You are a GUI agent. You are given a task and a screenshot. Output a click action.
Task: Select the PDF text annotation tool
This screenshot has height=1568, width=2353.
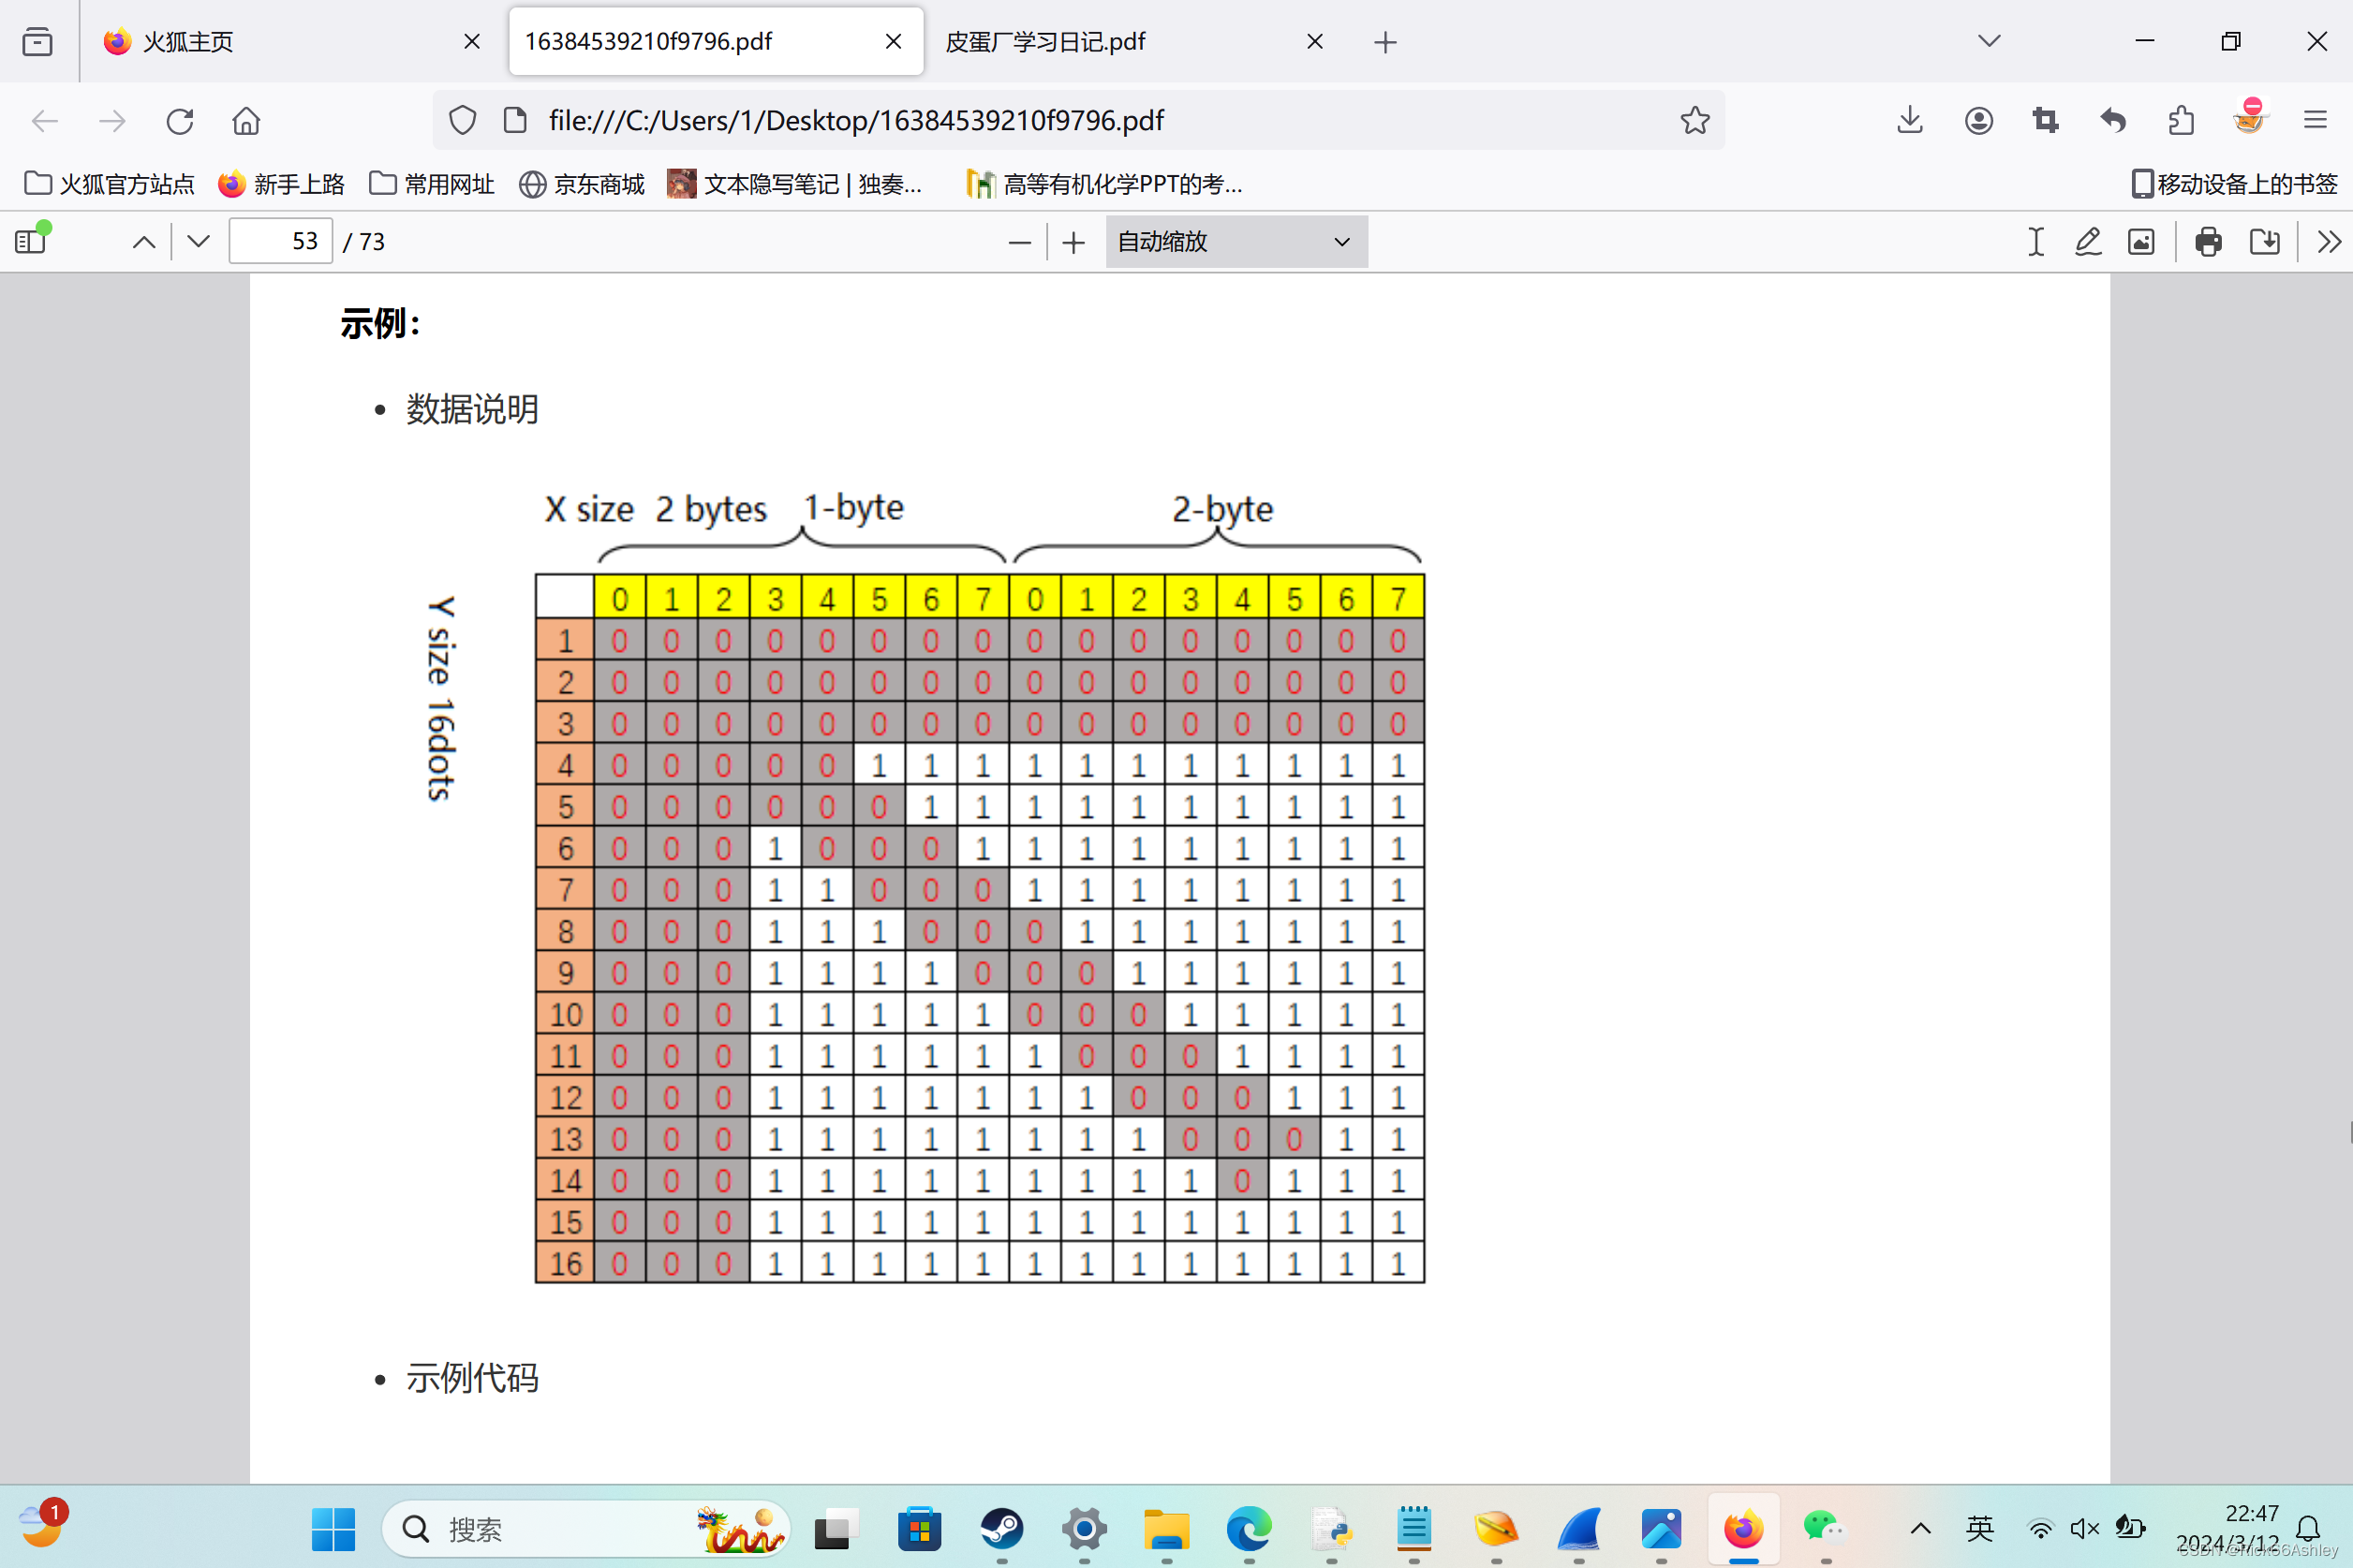pos(2035,242)
